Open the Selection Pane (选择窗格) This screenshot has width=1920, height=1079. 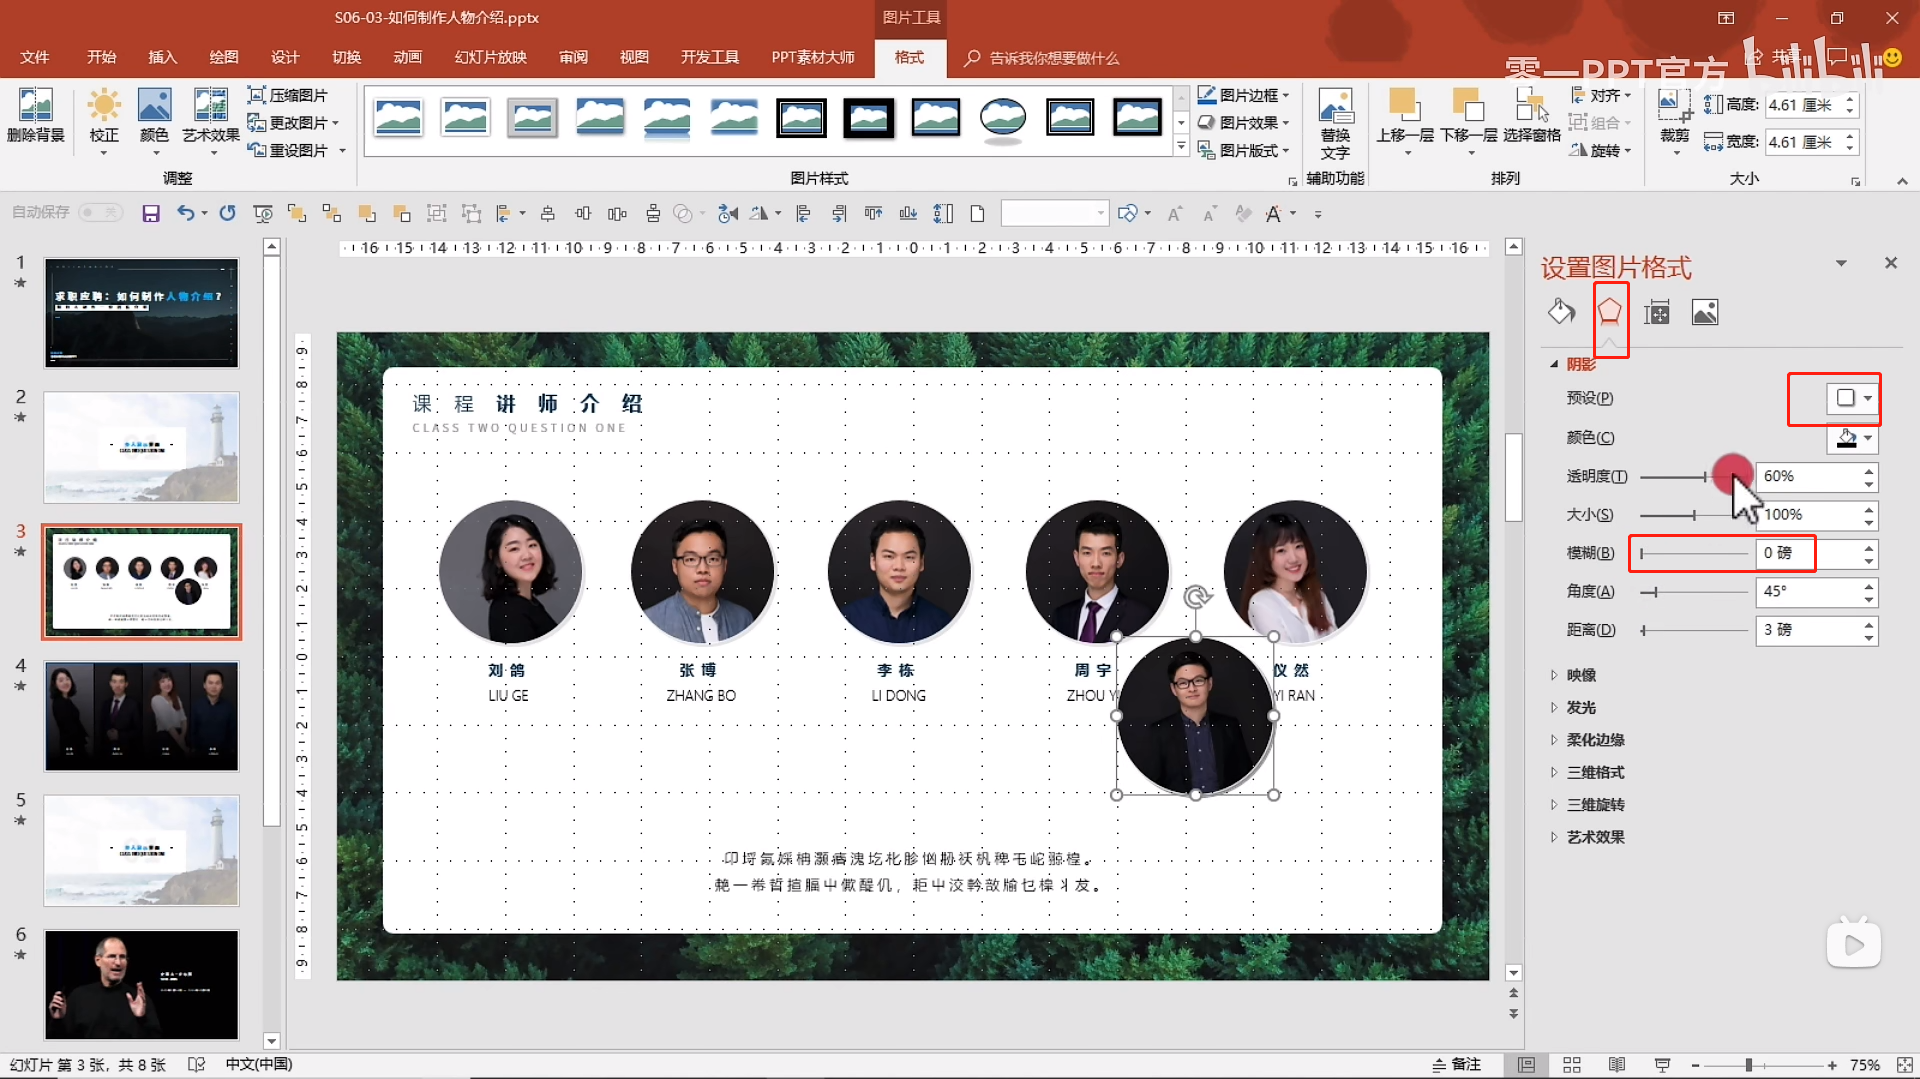[1531, 116]
